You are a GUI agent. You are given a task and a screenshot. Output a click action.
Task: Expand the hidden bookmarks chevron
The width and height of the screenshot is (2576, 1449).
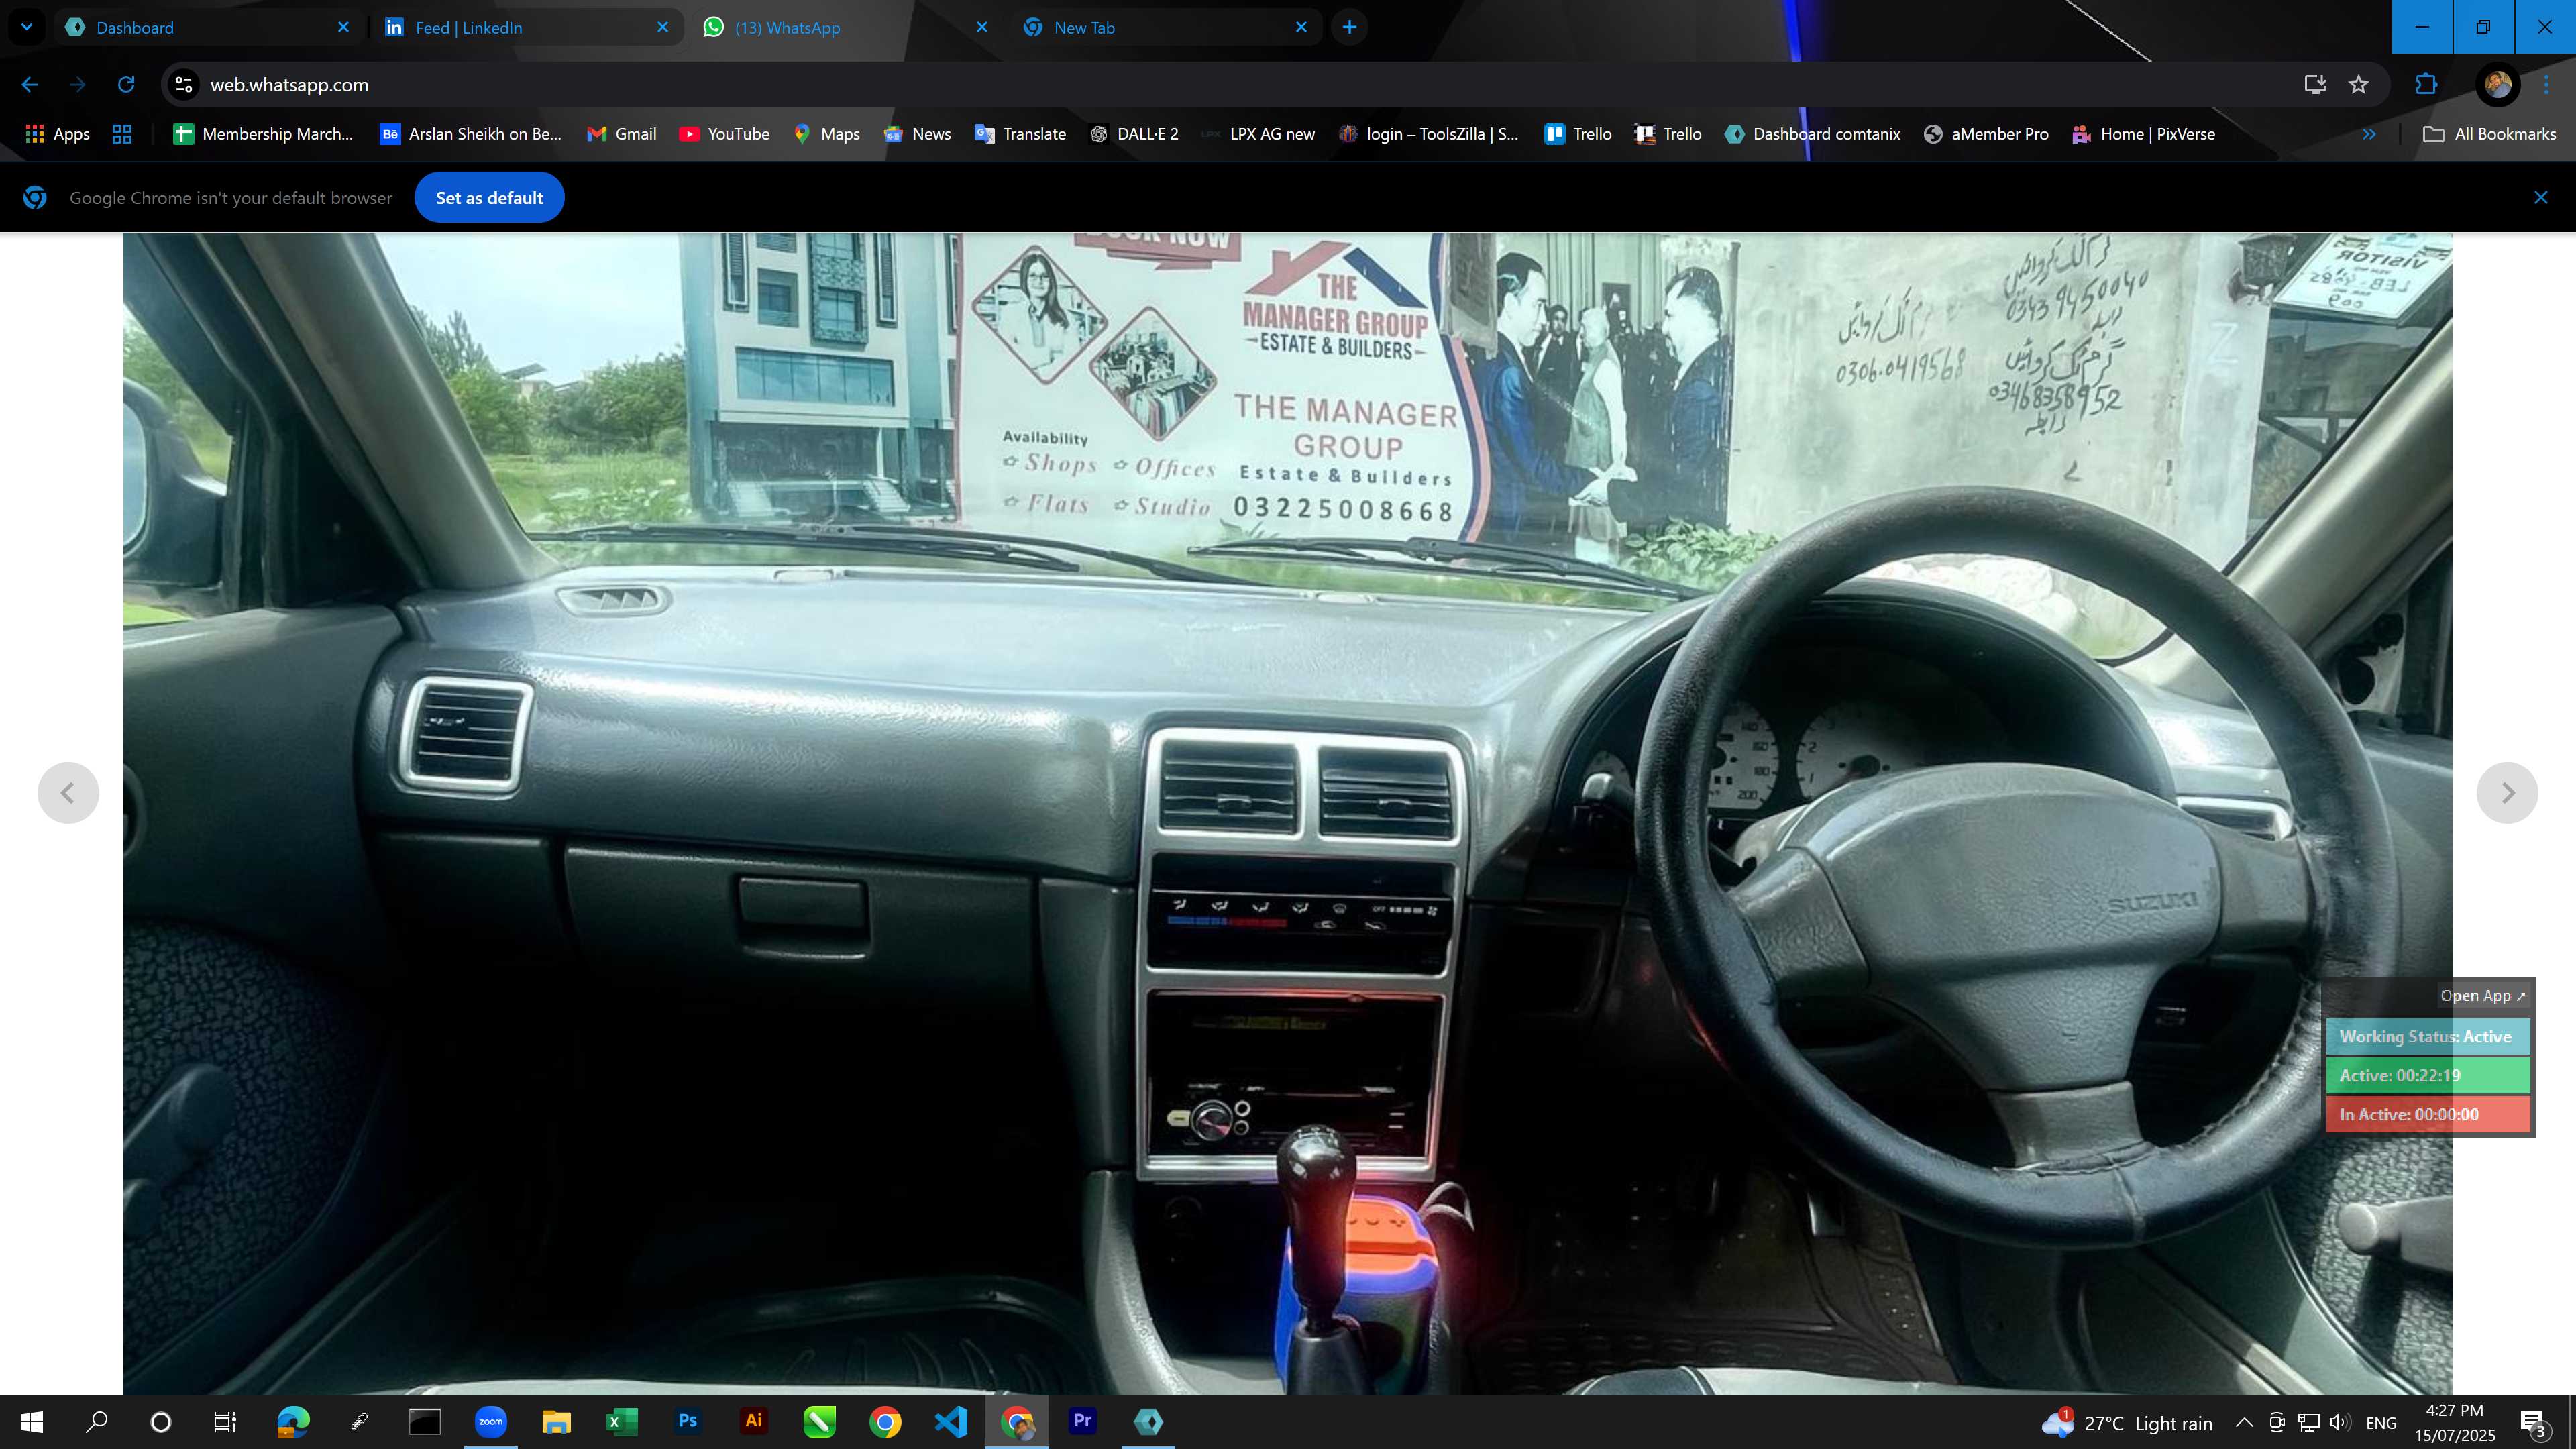click(2368, 134)
